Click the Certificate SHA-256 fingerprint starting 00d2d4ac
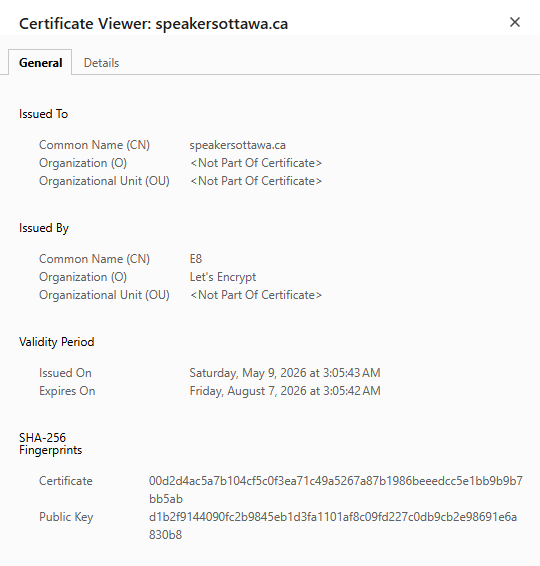540x566 pixels. click(336, 490)
